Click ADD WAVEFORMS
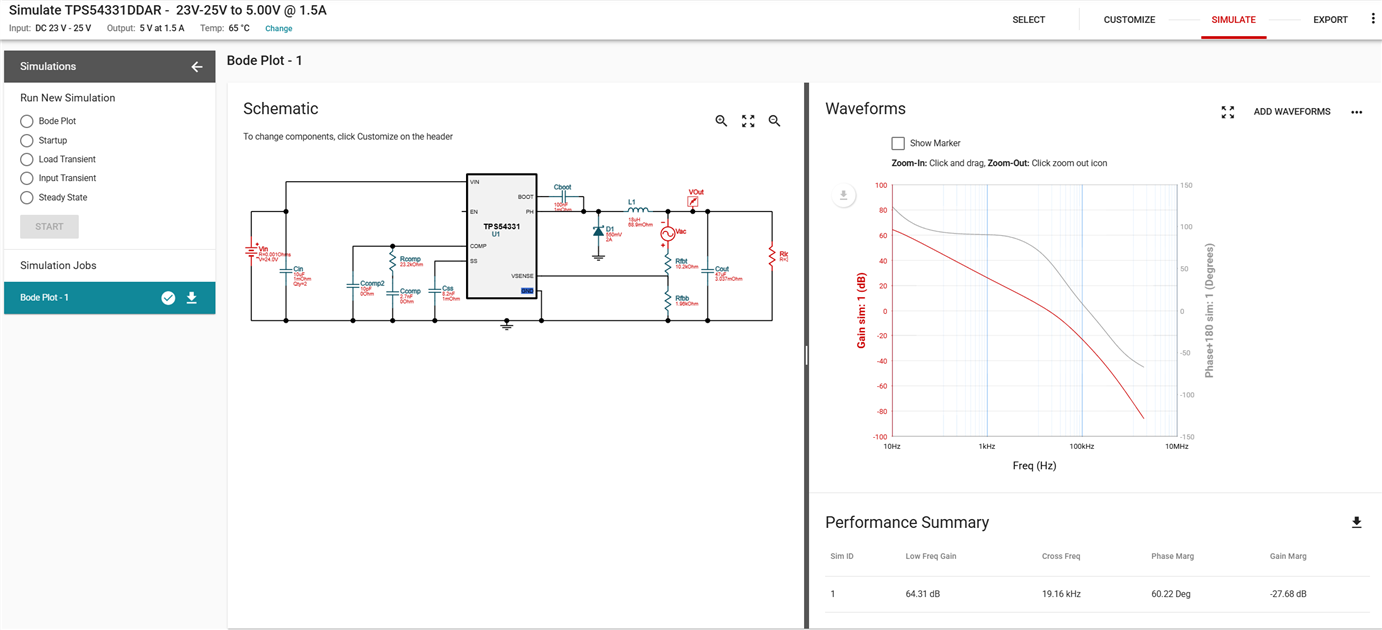1382x630 pixels. point(1292,112)
